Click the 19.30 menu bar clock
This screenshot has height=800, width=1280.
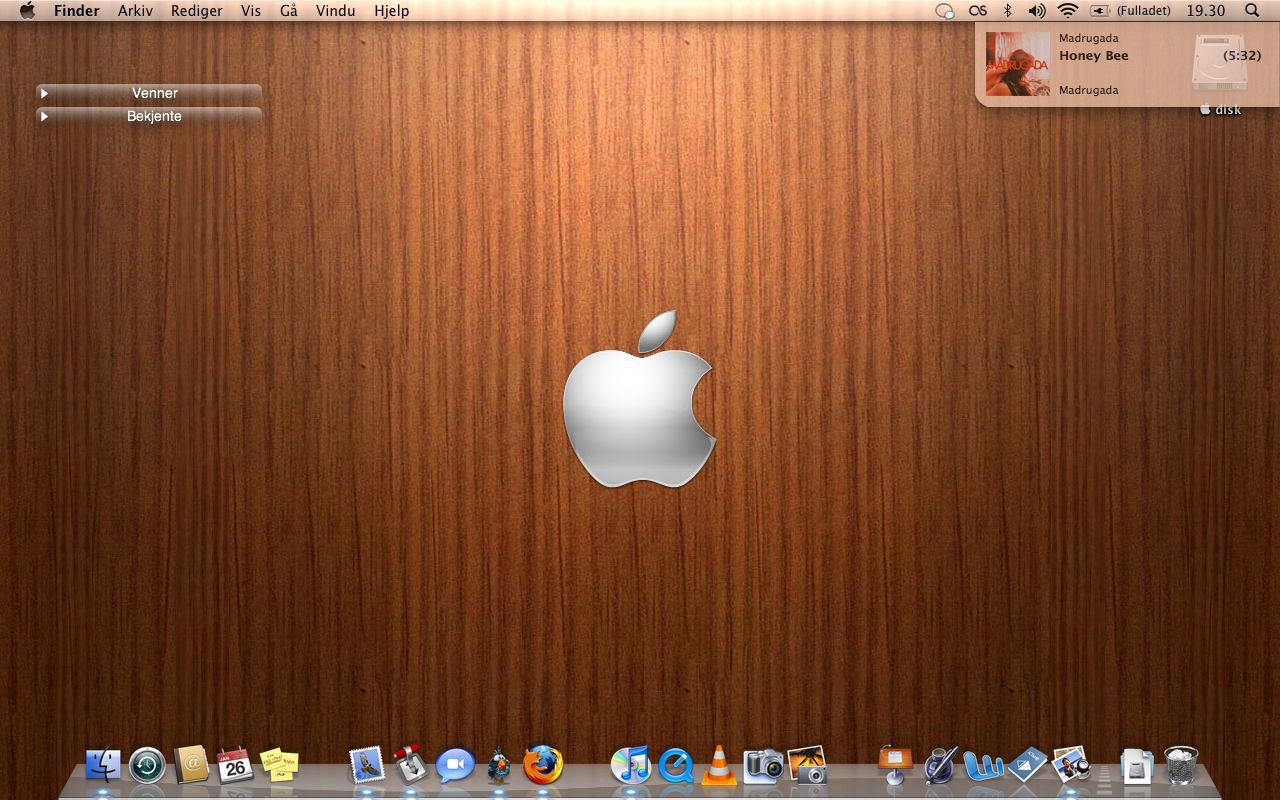click(1206, 11)
